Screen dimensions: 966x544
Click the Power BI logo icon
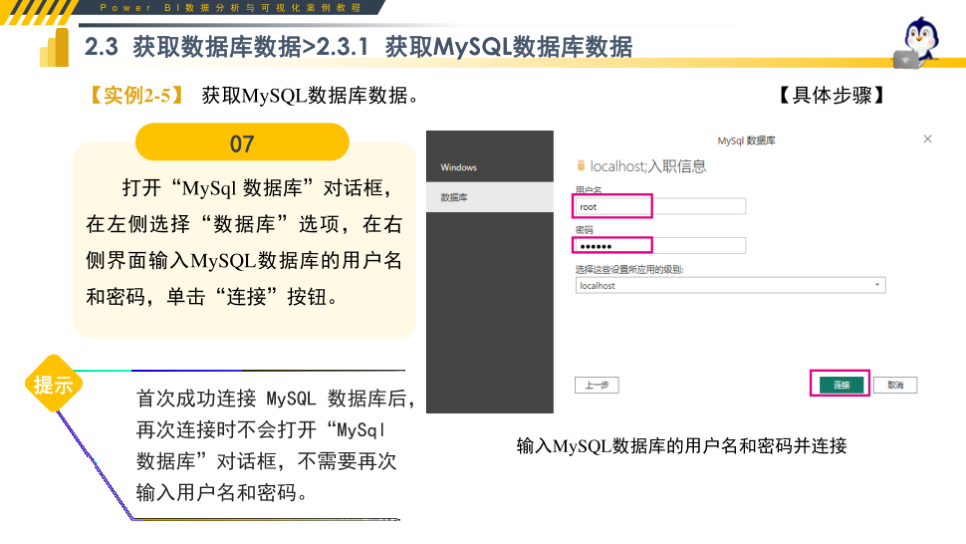(x=55, y=47)
